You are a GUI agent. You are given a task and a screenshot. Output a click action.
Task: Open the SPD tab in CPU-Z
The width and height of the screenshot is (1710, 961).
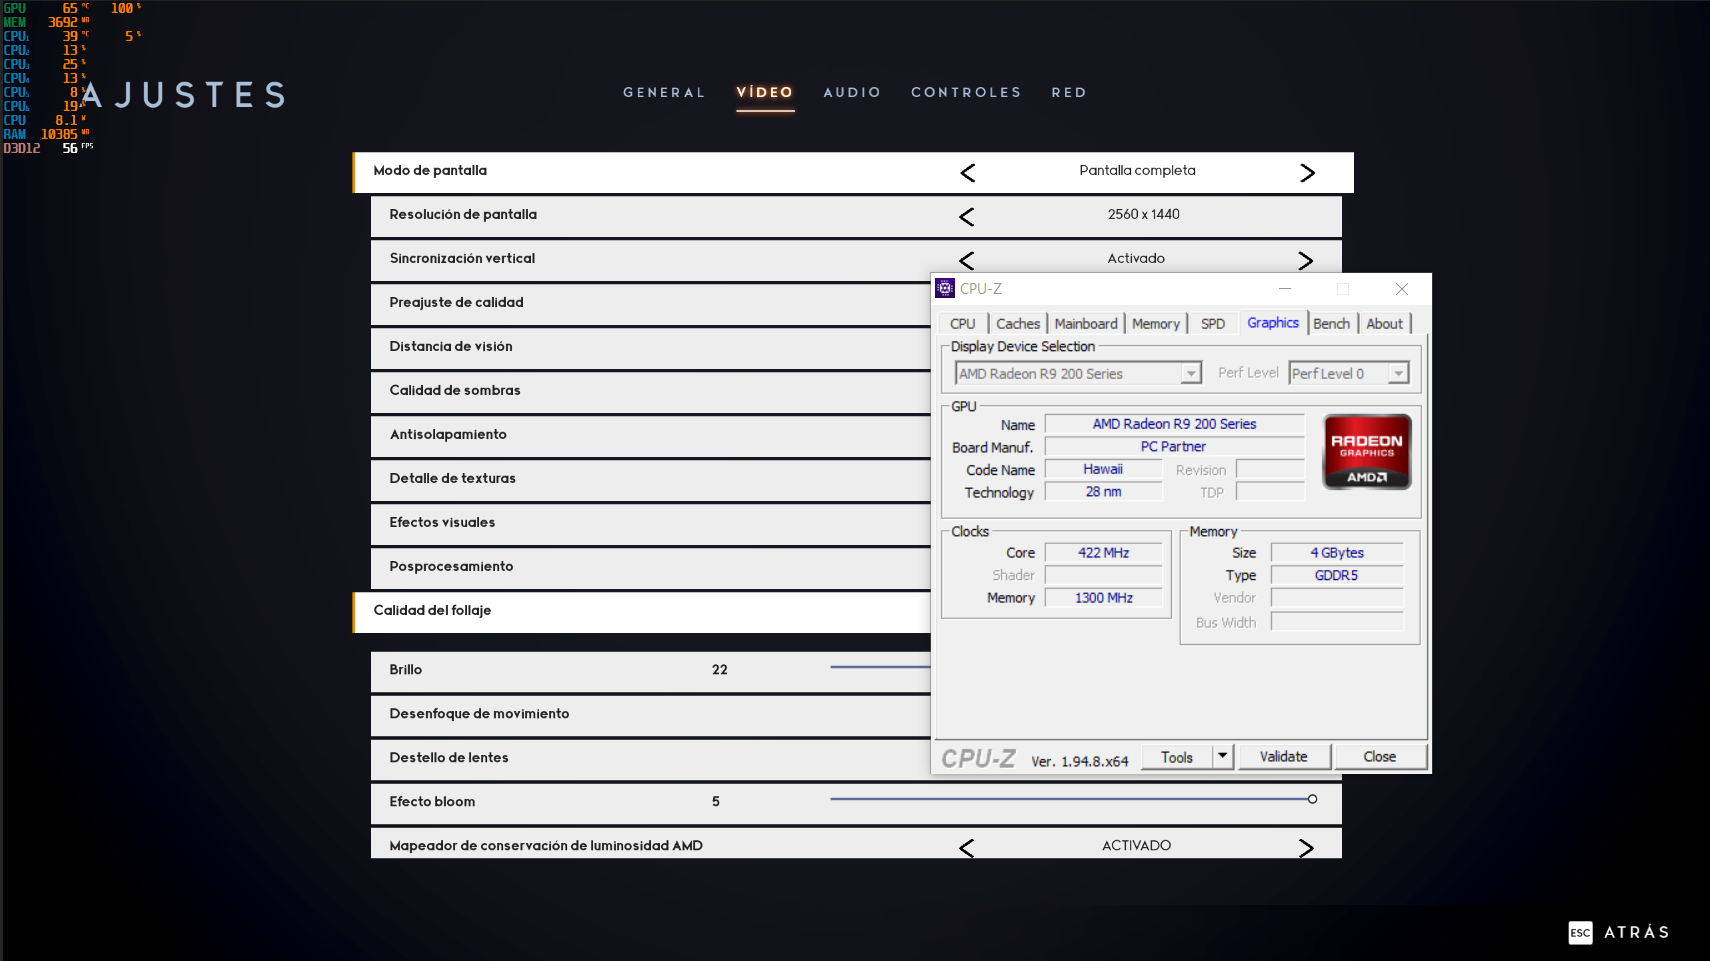[1213, 324]
